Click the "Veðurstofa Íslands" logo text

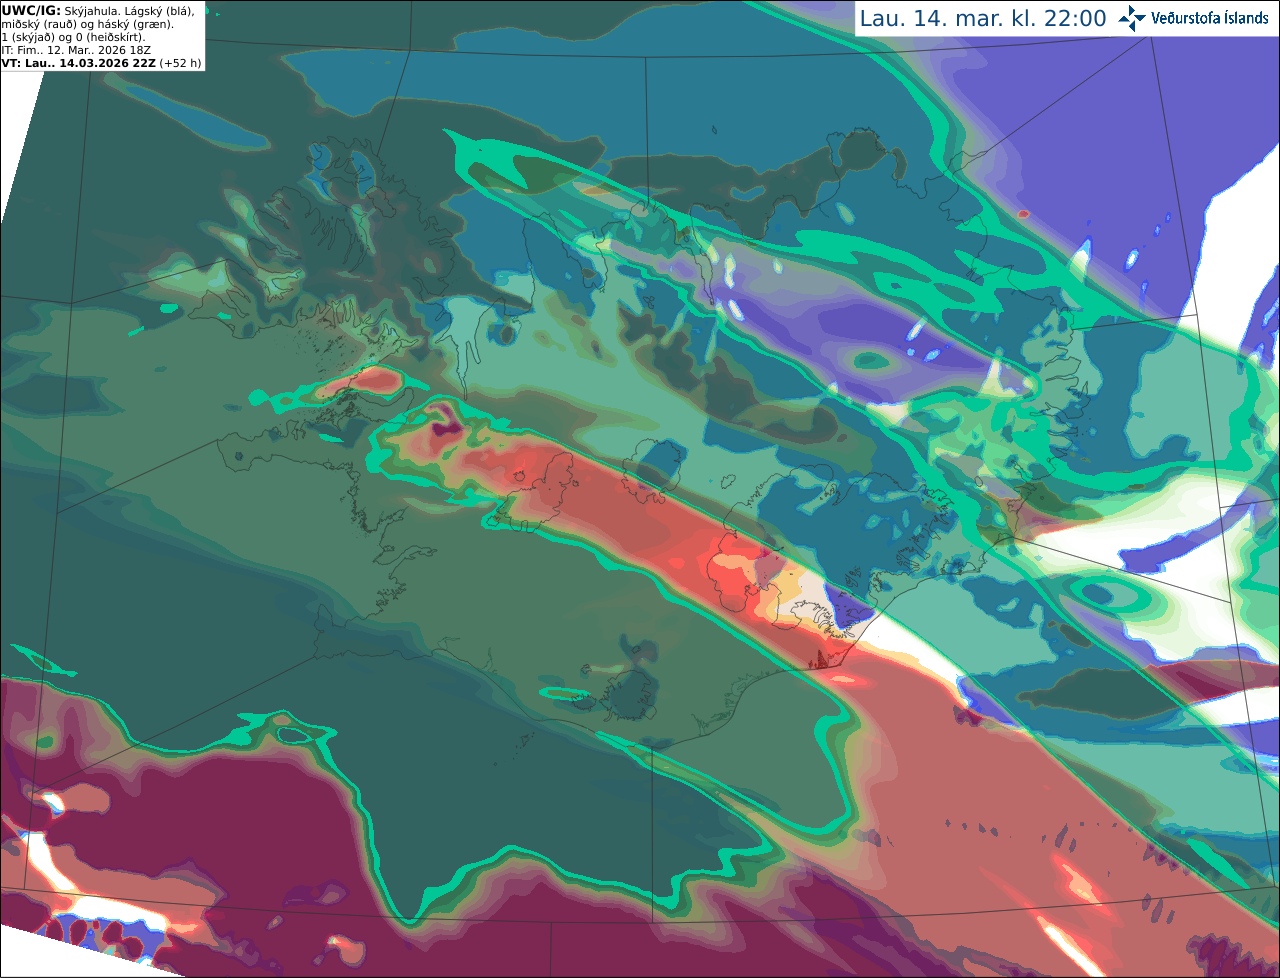(1209, 18)
